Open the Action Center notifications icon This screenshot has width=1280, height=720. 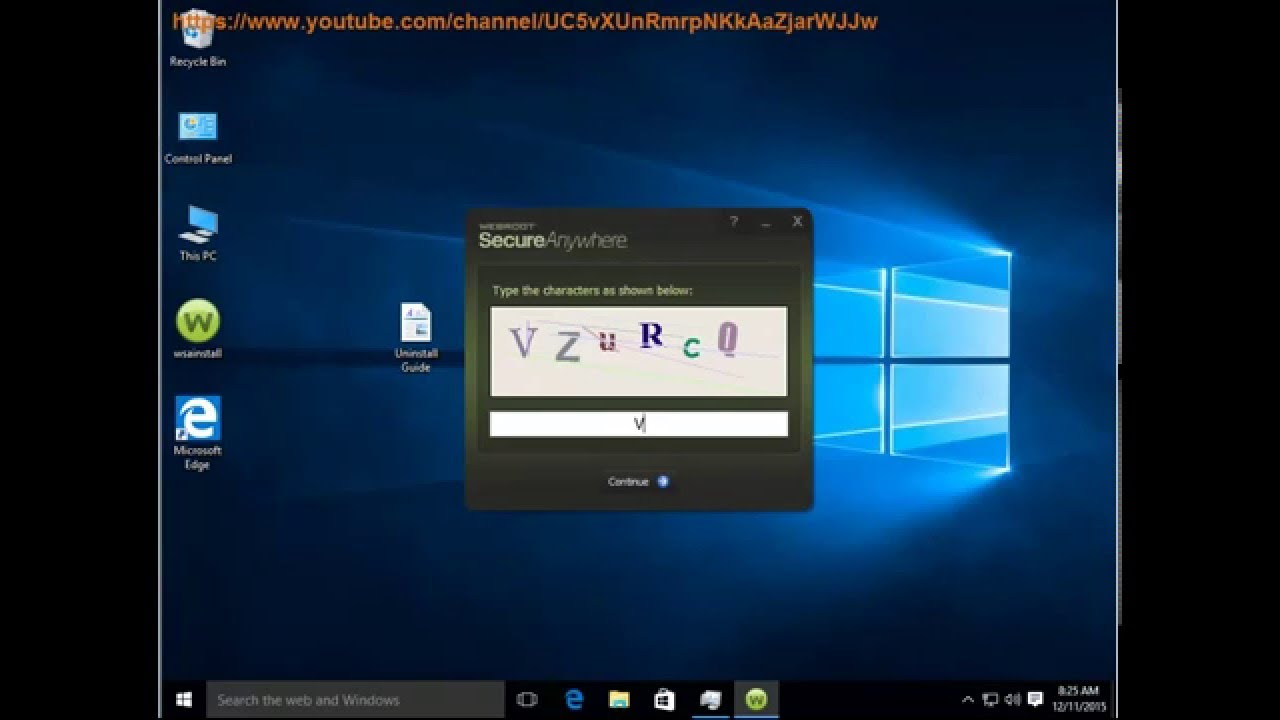coord(1035,699)
